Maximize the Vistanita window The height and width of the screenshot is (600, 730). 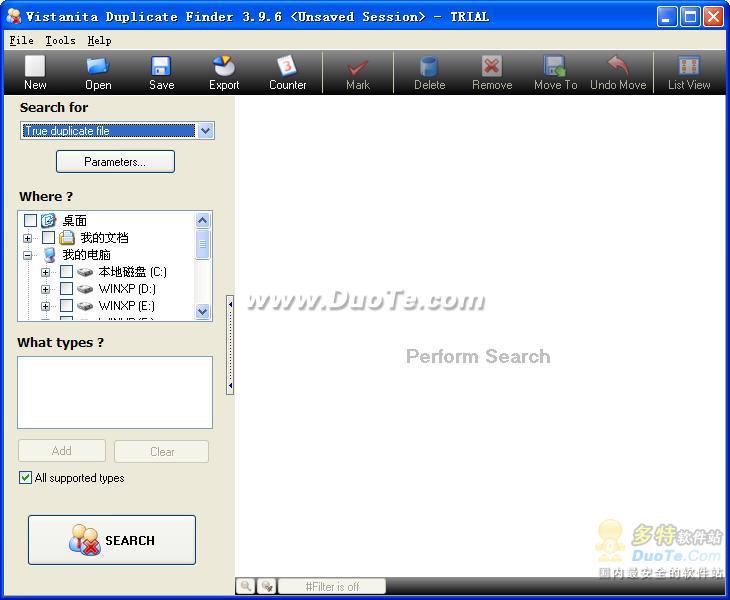tap(690, 17)
